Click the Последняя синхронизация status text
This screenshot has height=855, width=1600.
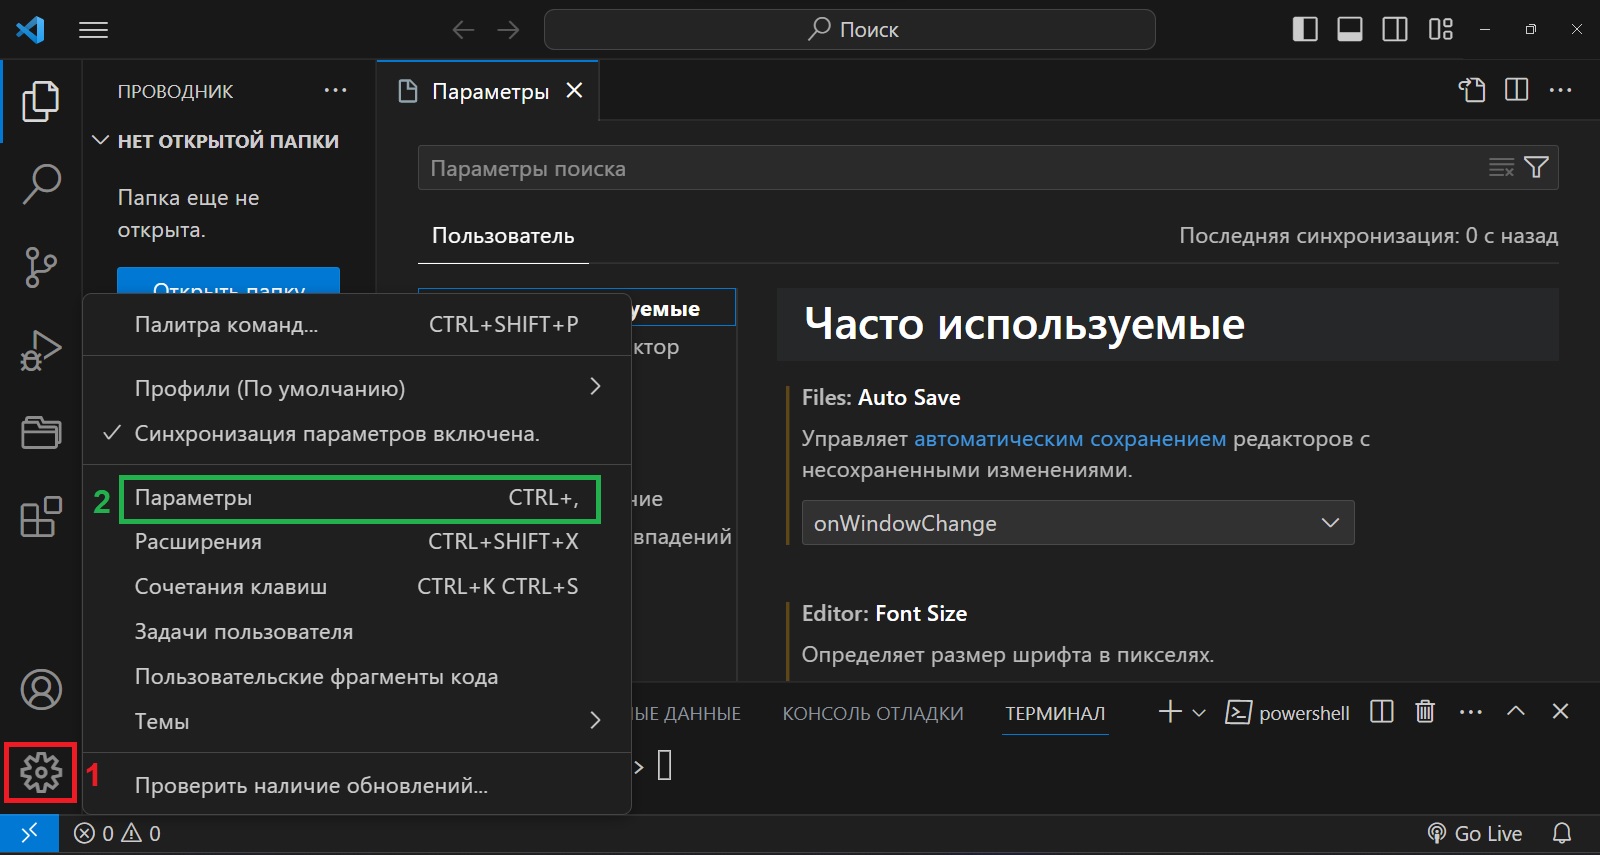(1368, 236)
